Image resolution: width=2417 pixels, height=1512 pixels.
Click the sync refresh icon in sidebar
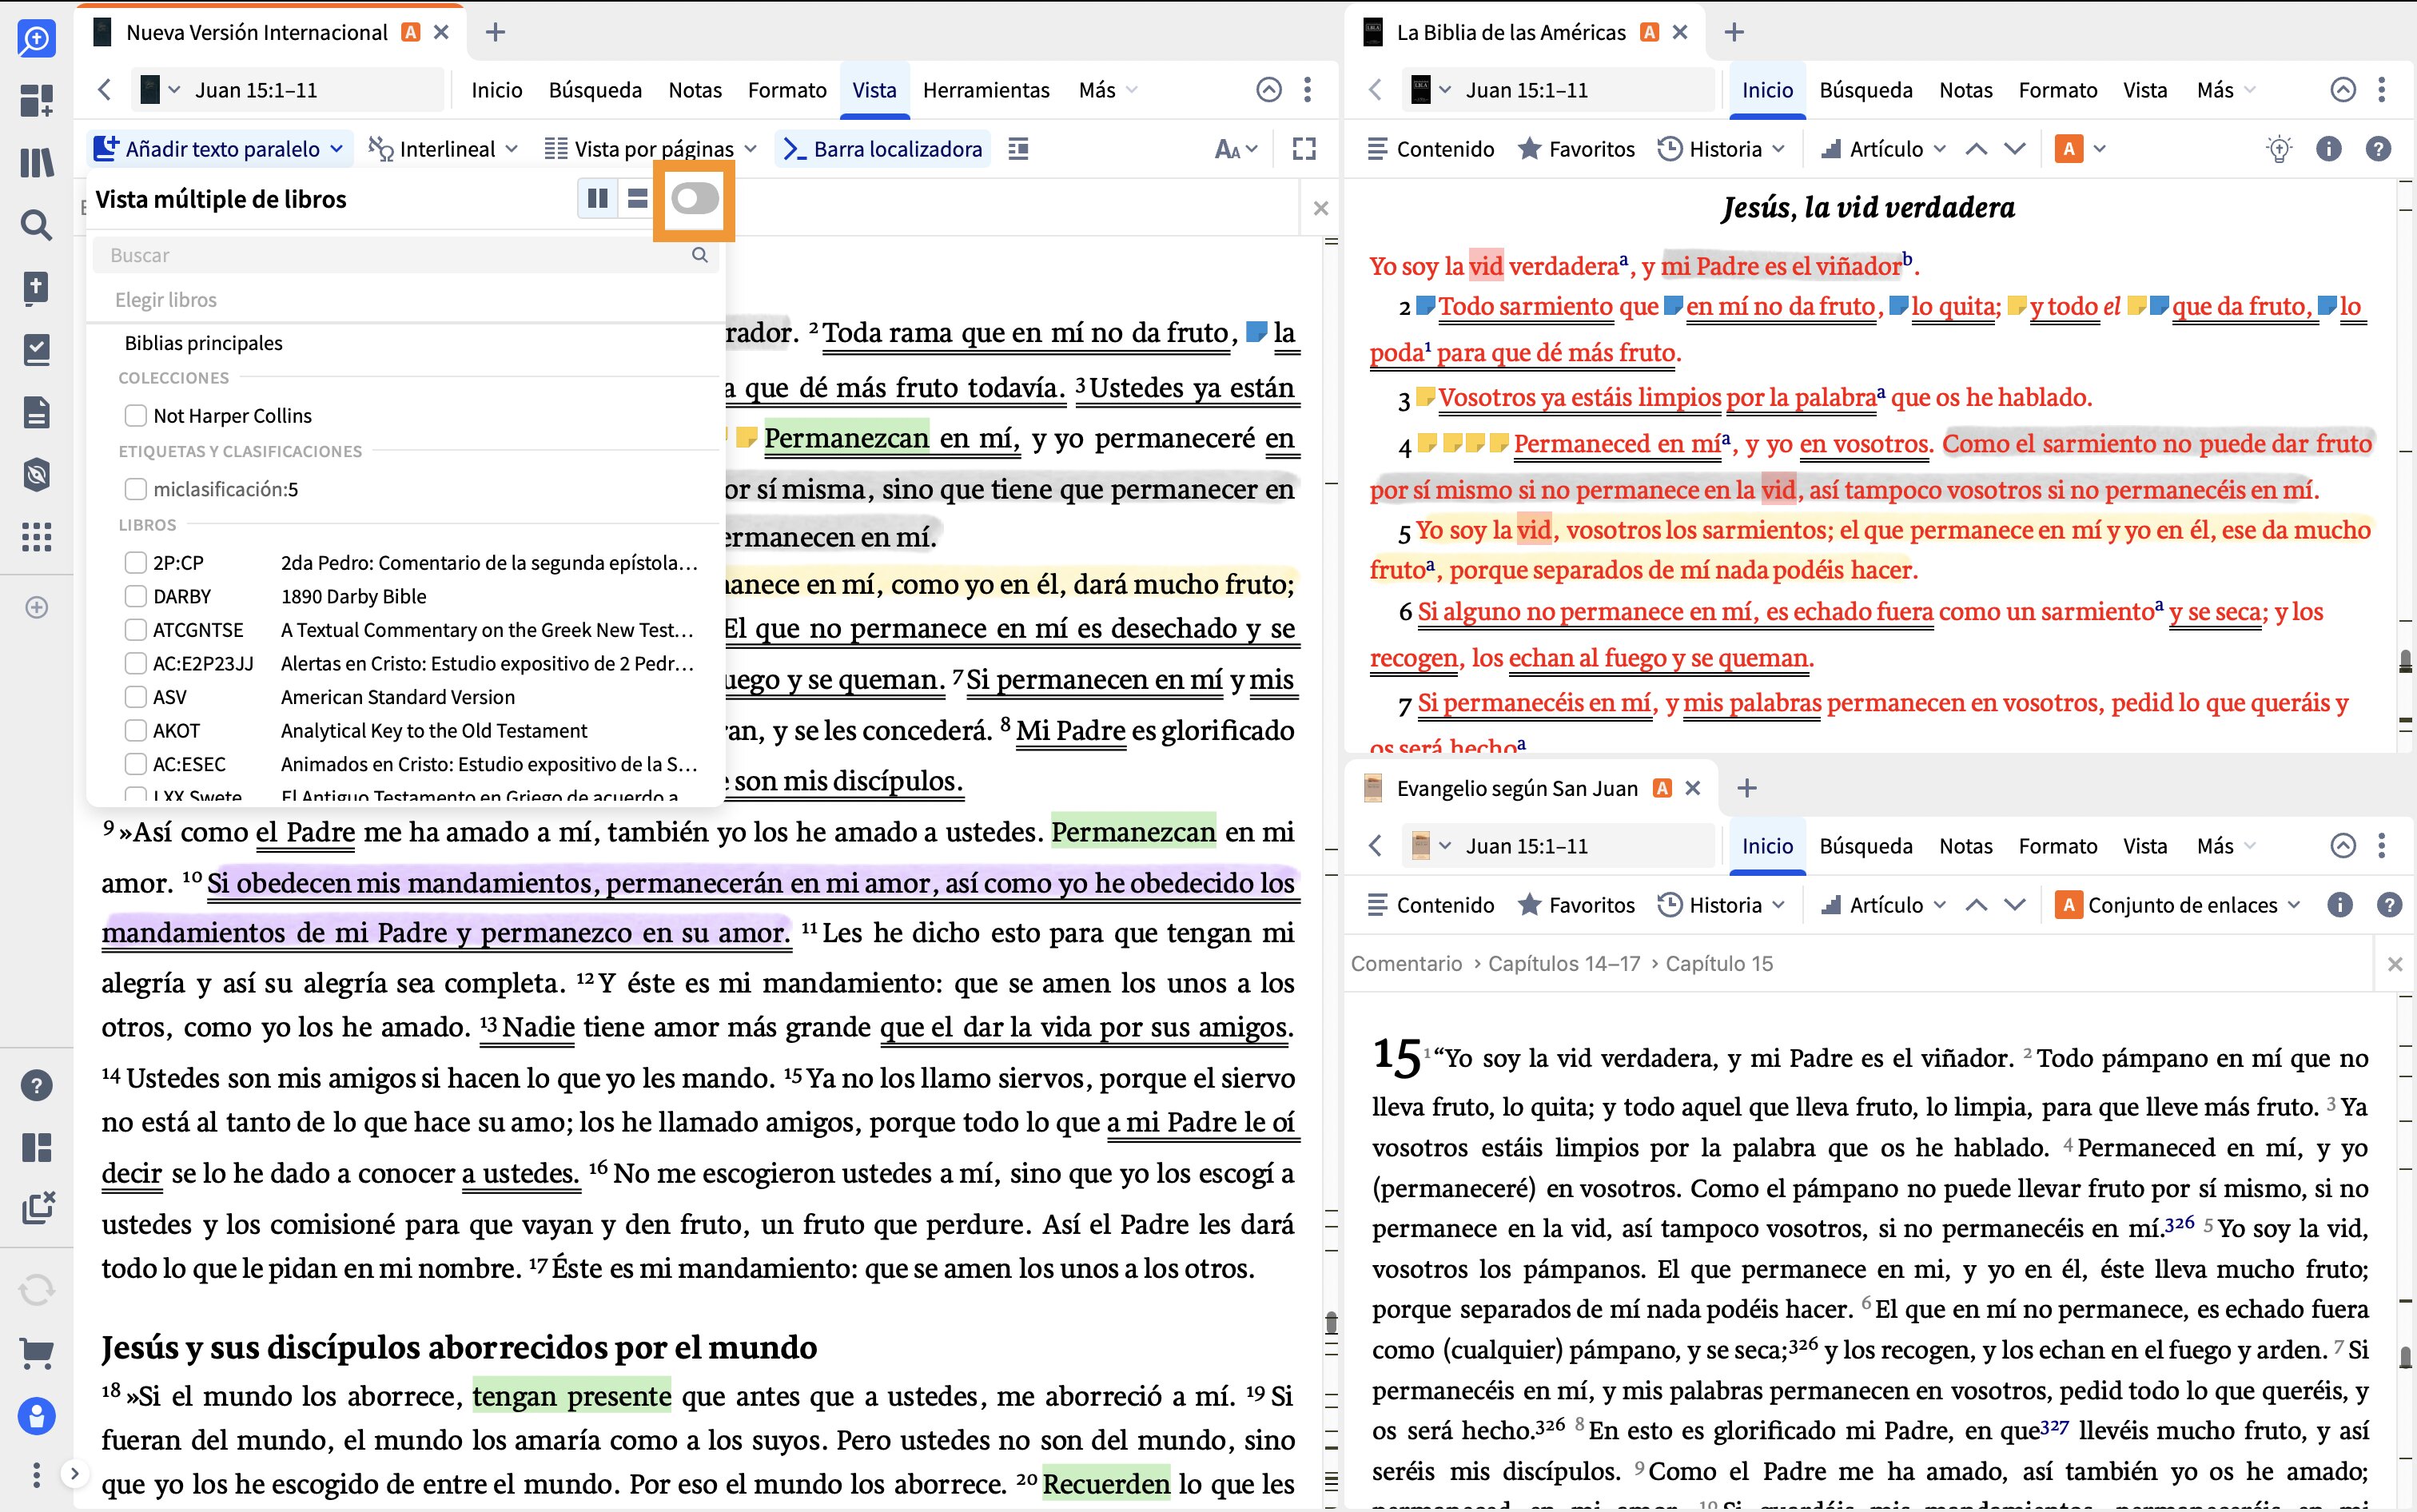[36, 1291]
